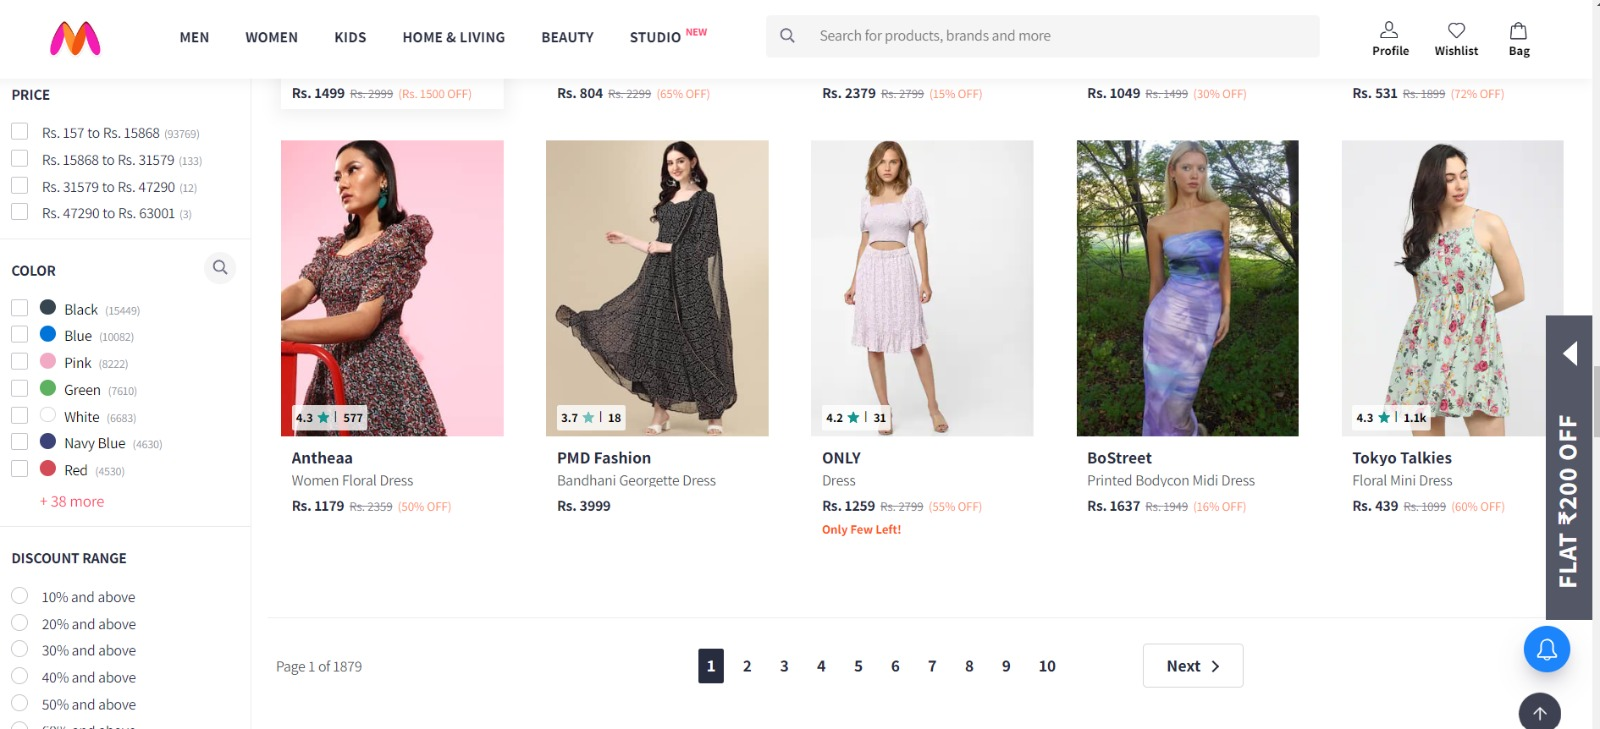The width and height of the screenshot is (1600, 729).
Task: Open the Antheaa floral dress image
Action: click(392, 288)
